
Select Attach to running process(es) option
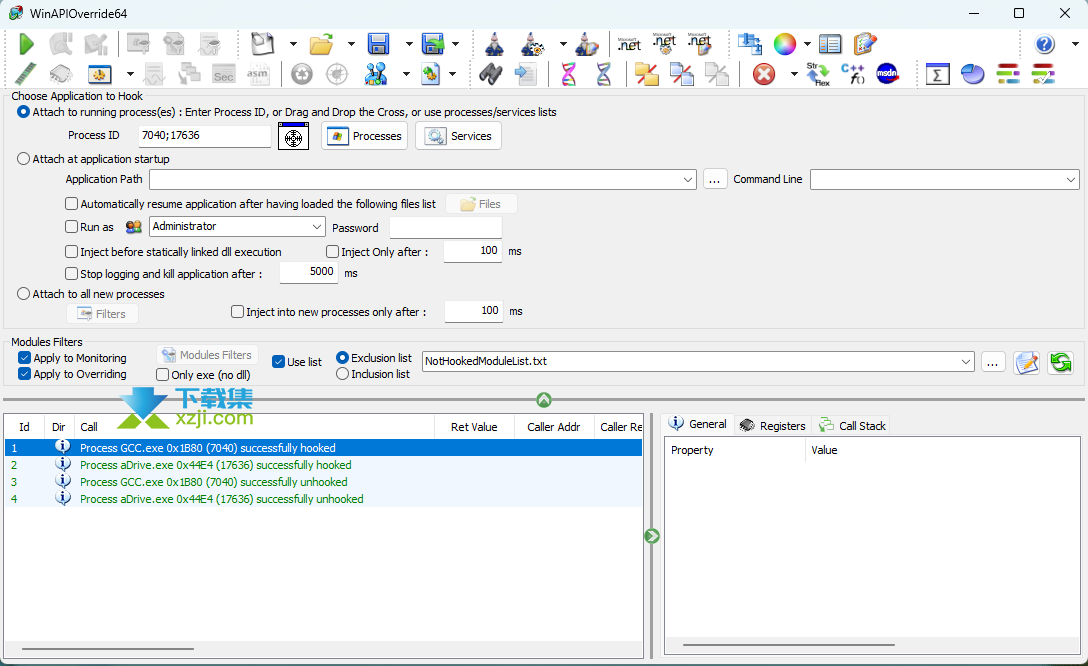click(x=24, y=112)
